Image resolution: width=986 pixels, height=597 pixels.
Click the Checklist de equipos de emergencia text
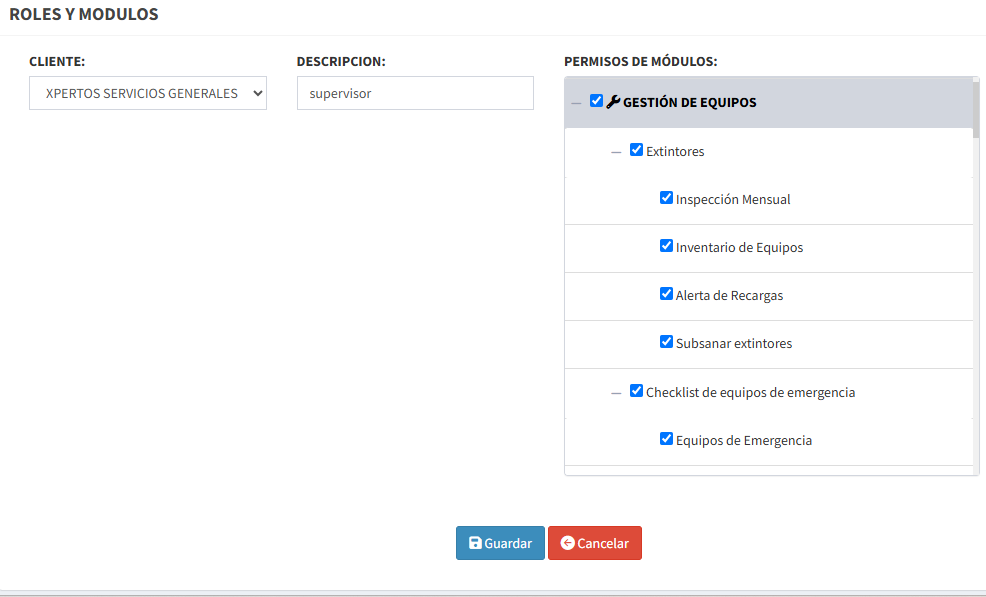click(750, 393)
